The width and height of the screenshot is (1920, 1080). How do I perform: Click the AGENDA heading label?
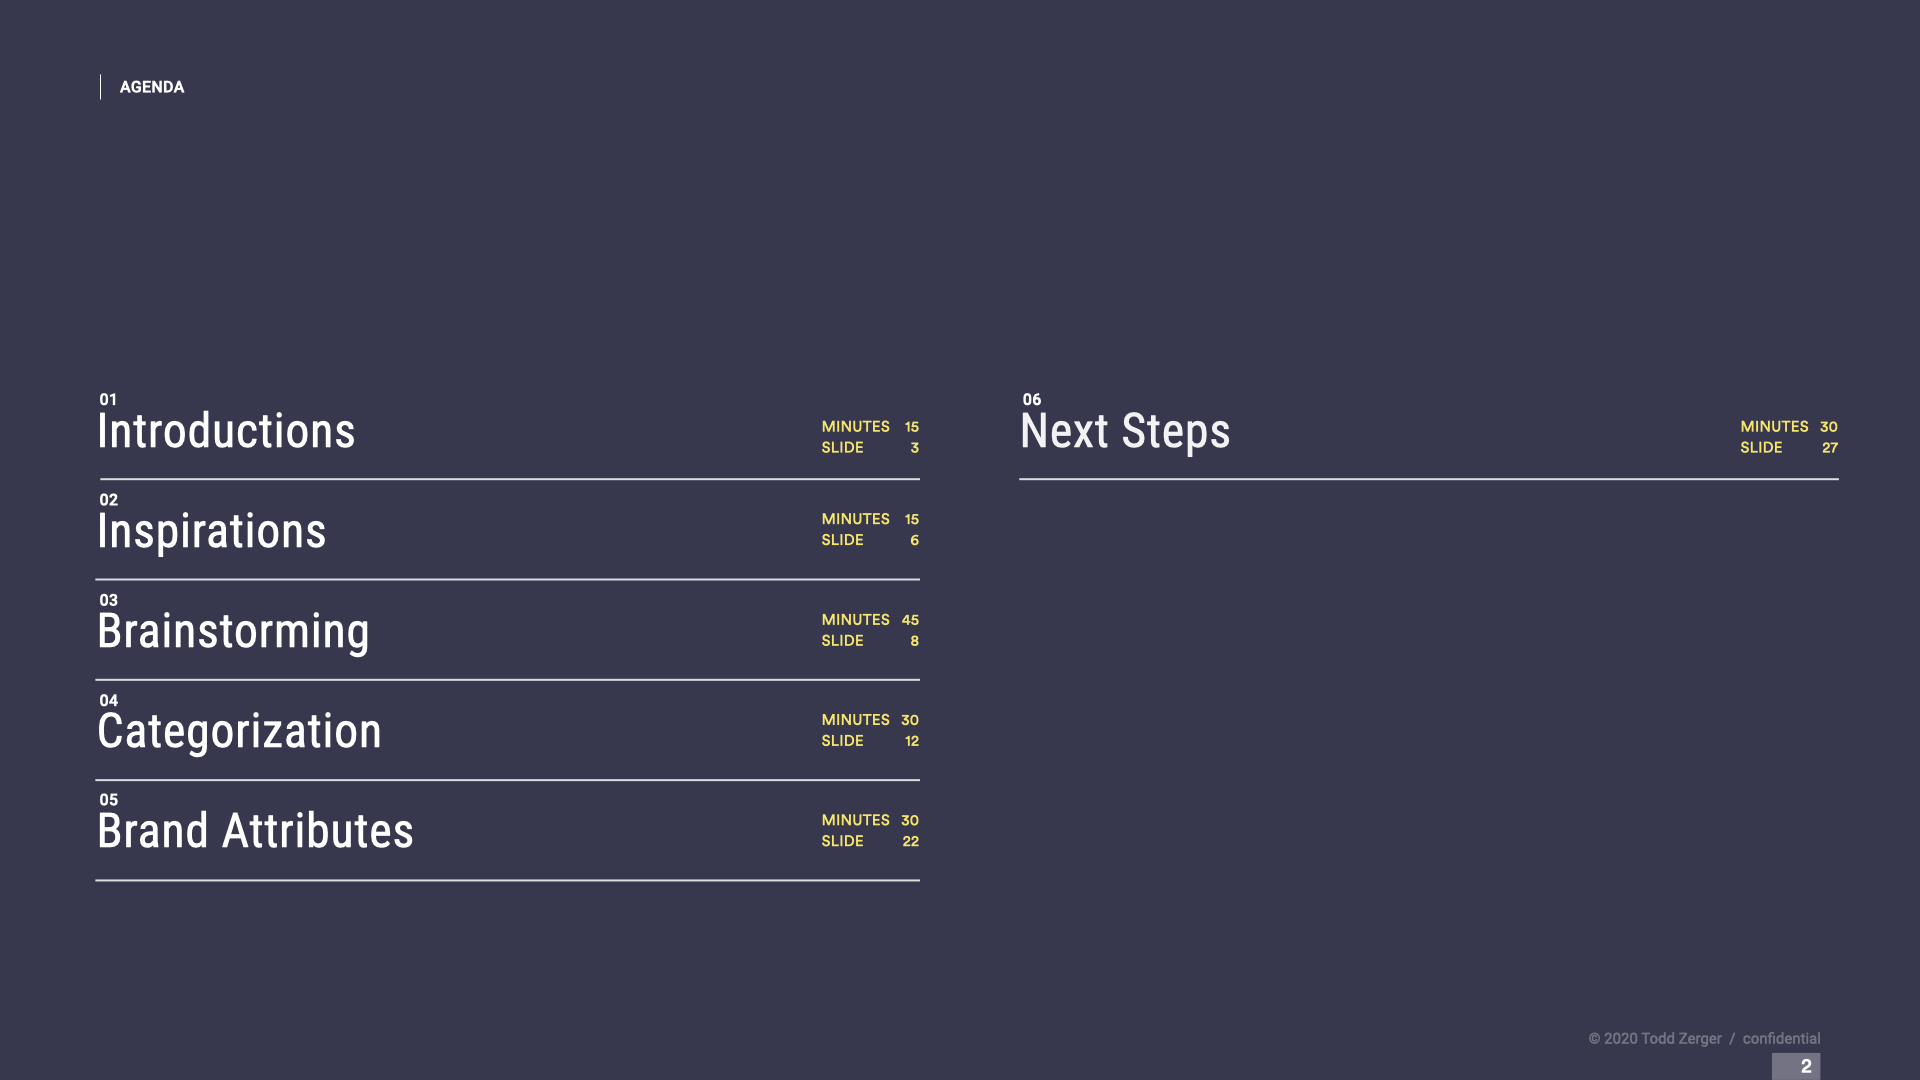point(151,87)
